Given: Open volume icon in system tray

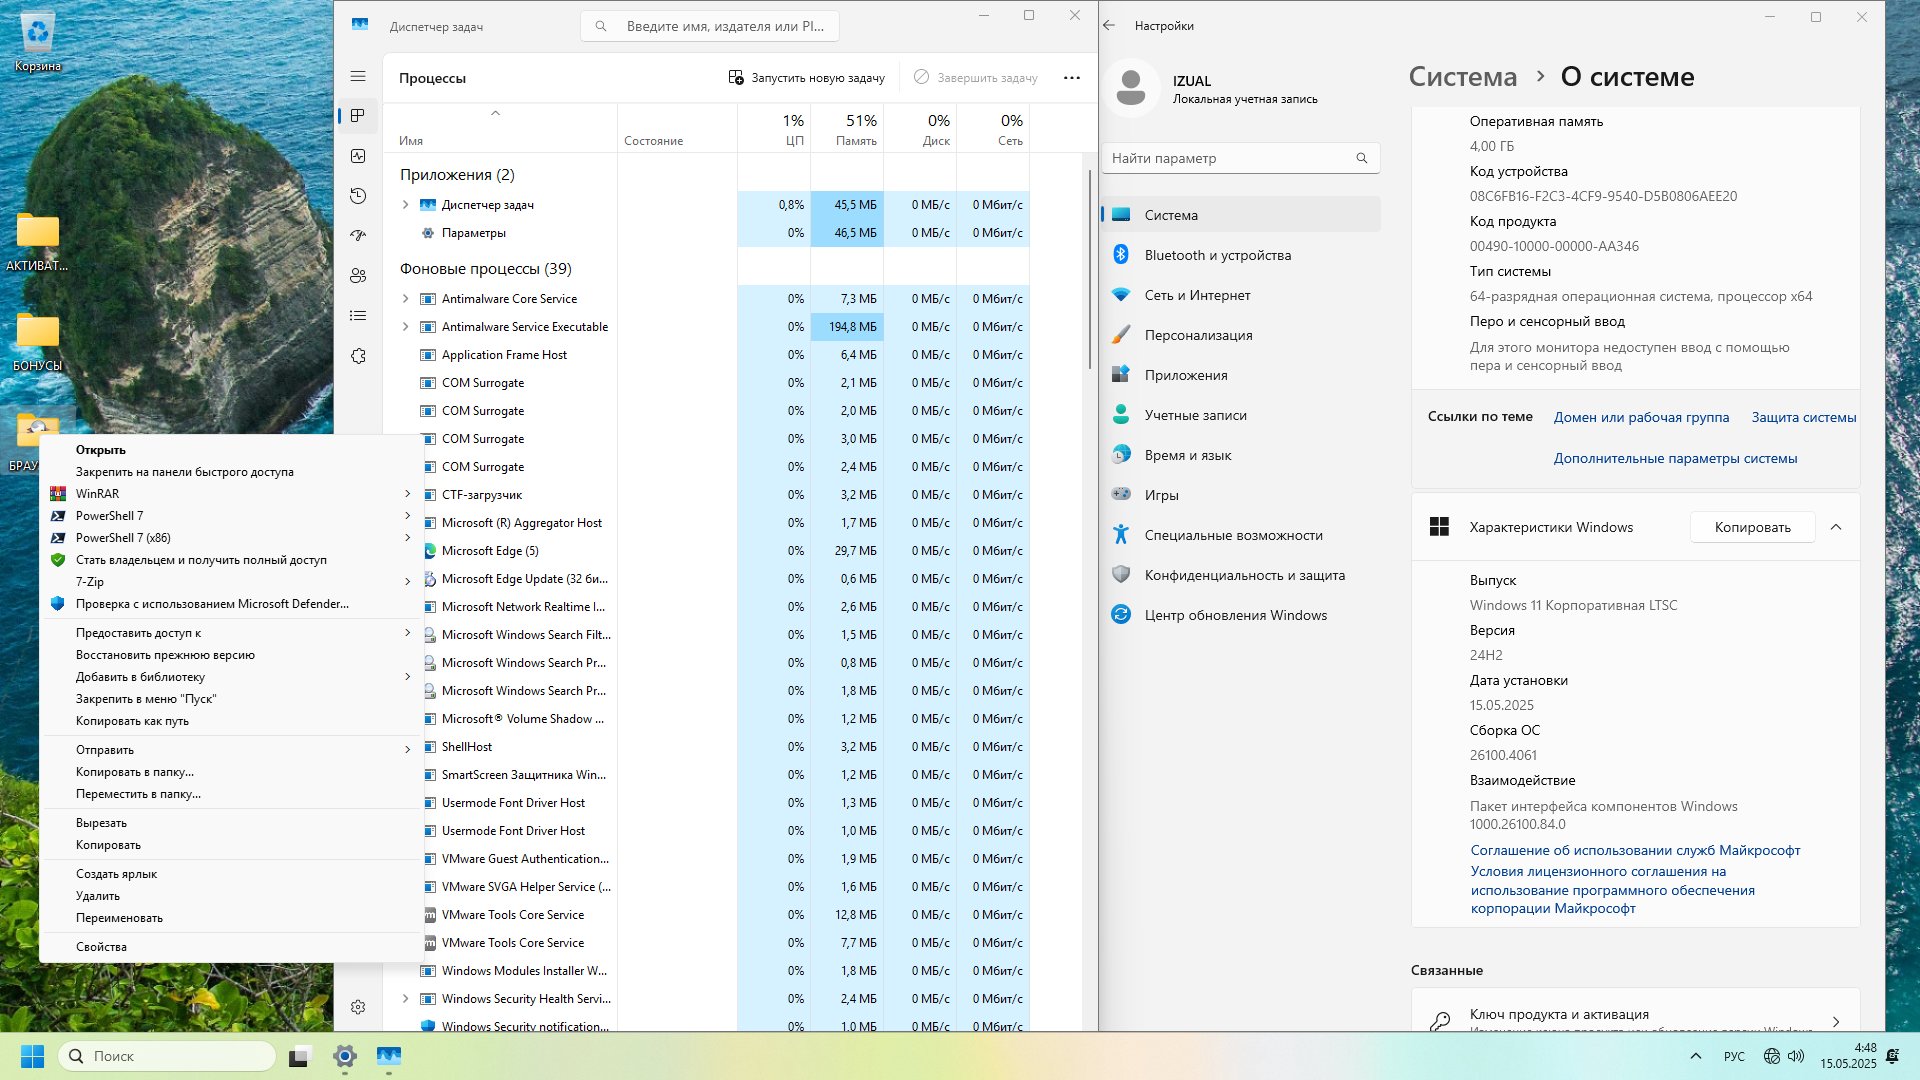Looking at the screenshot, I should coord(1796,1056).
